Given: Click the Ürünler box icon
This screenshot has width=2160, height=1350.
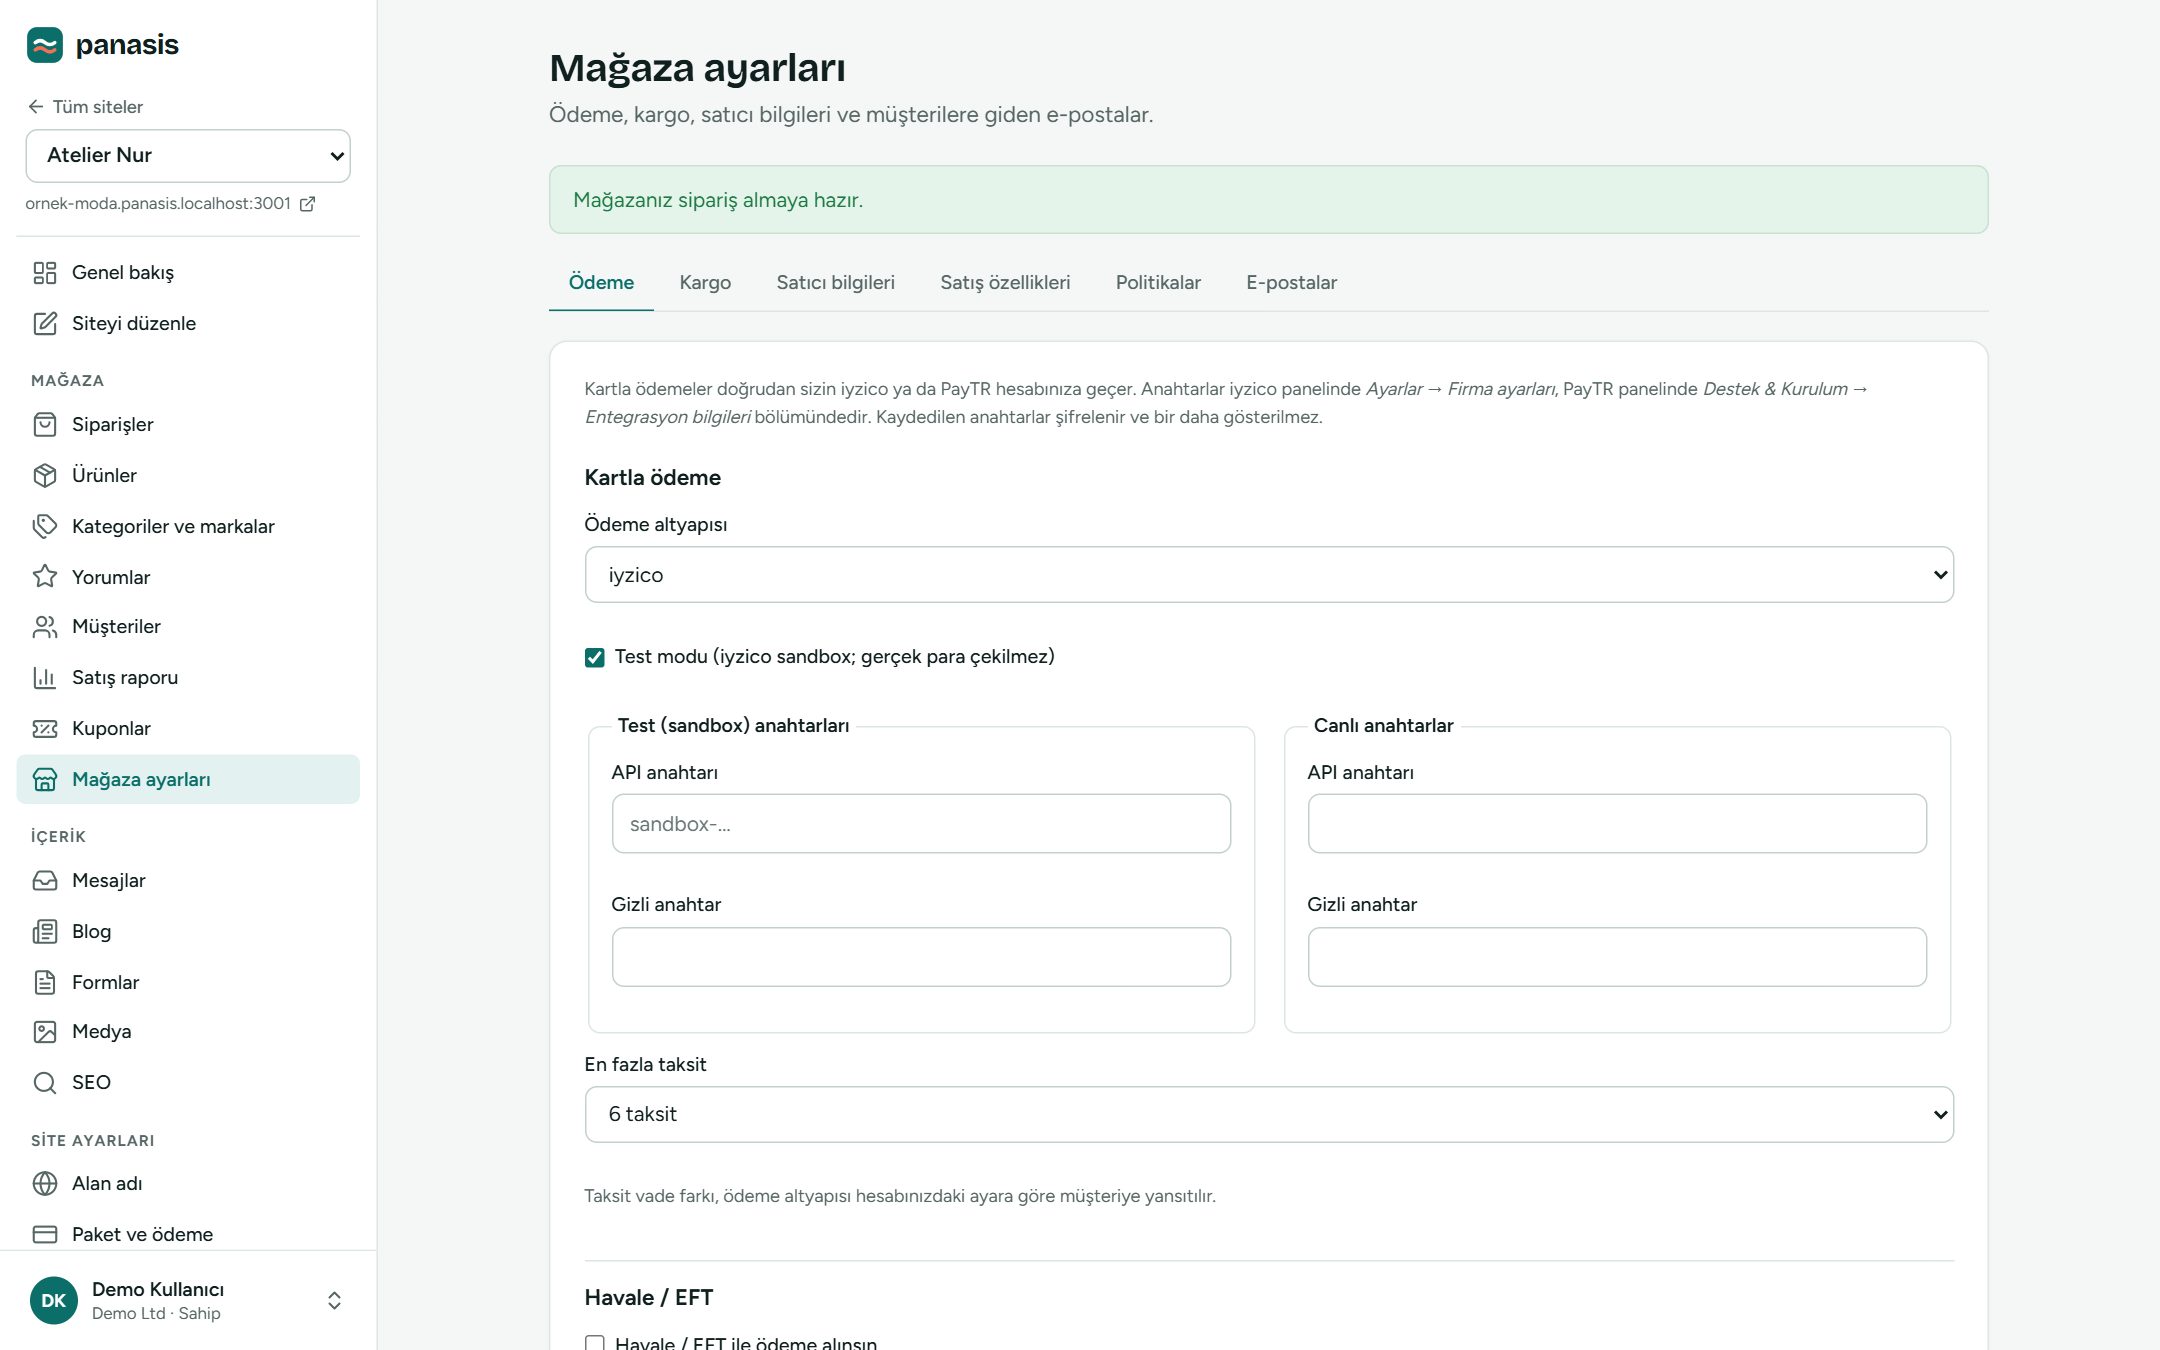Looking at the screenshot, I should 45,476.
